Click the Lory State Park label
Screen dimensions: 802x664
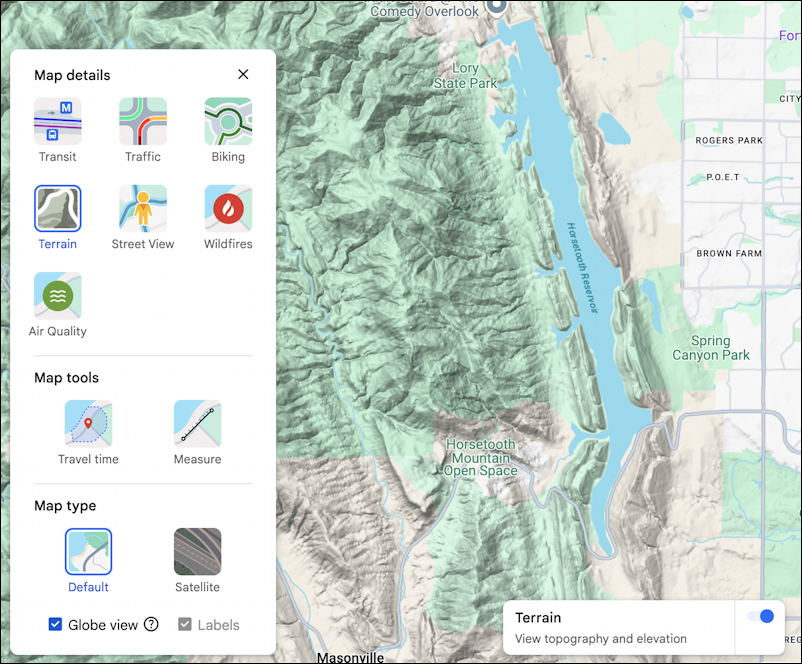coord(465,75)
